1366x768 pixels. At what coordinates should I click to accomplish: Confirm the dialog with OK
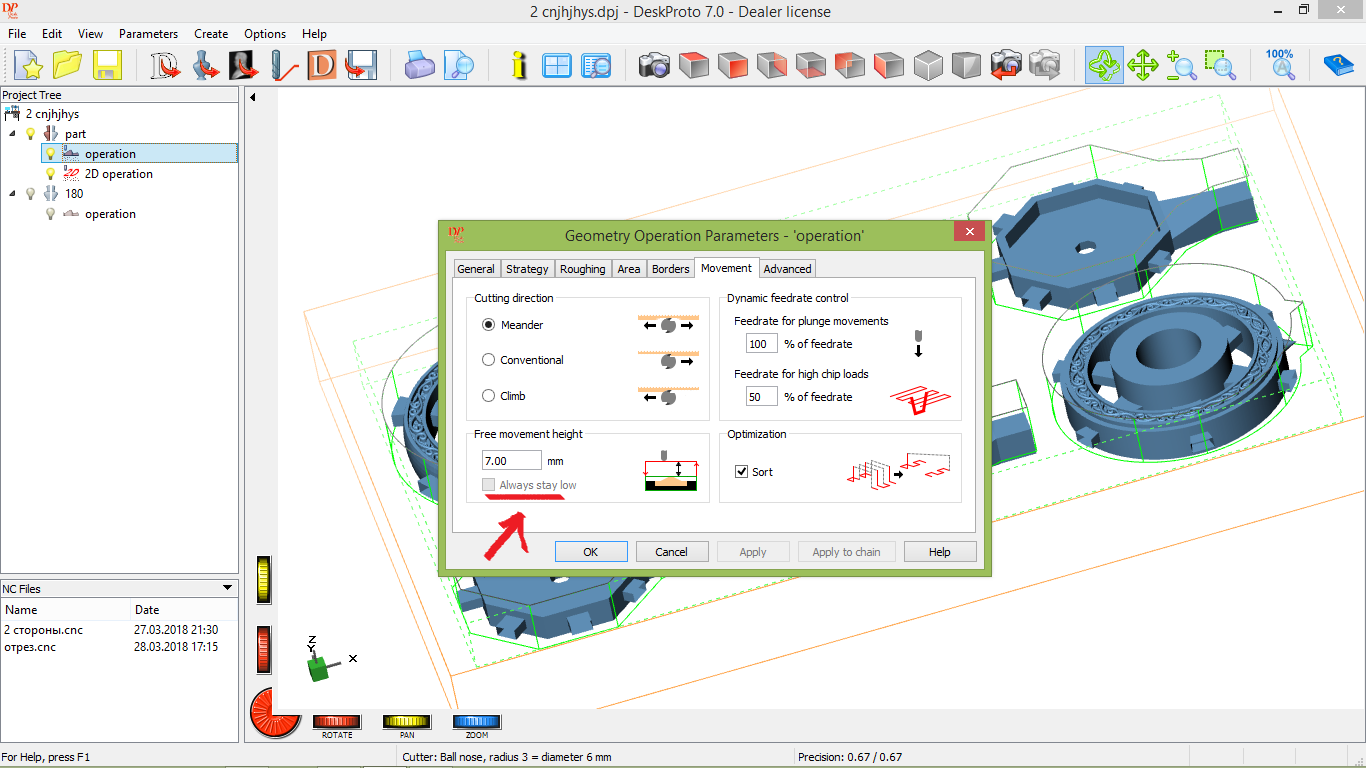591,552
